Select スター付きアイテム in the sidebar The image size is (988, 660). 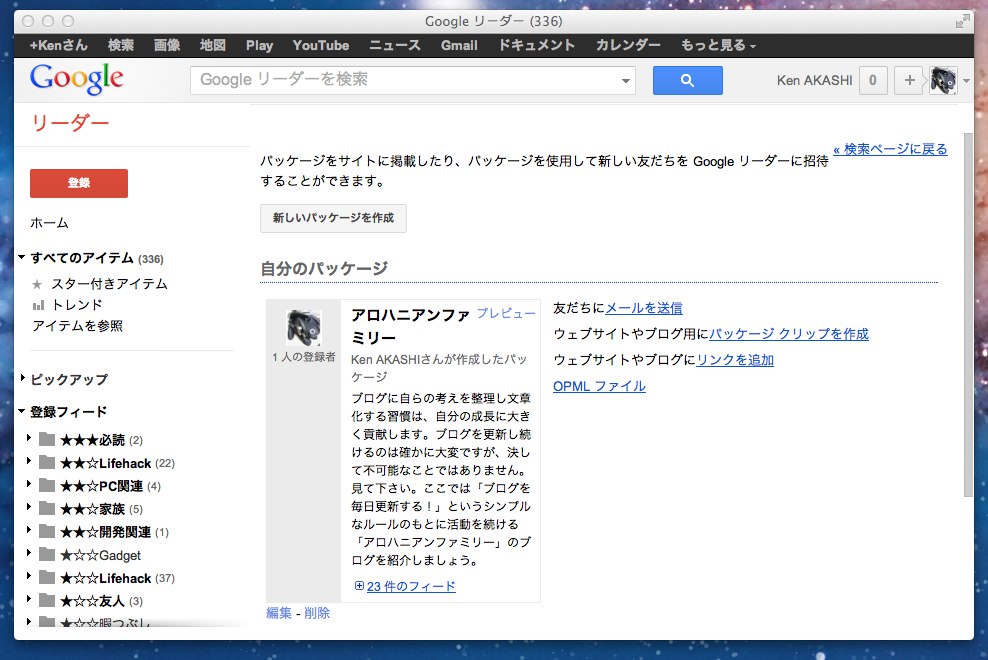point(109,284)
